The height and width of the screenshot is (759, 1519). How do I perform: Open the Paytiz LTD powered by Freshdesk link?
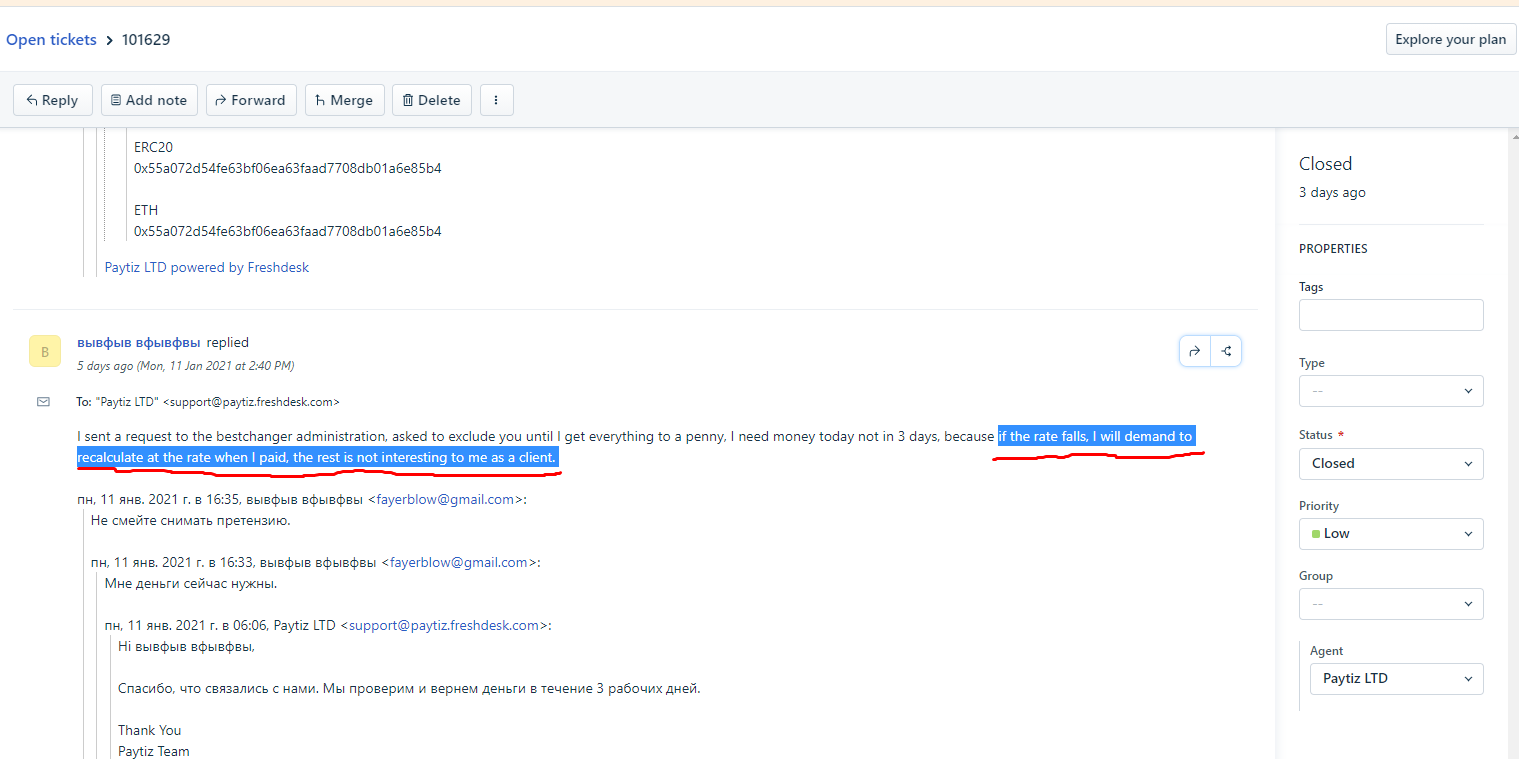coord(207,268)
